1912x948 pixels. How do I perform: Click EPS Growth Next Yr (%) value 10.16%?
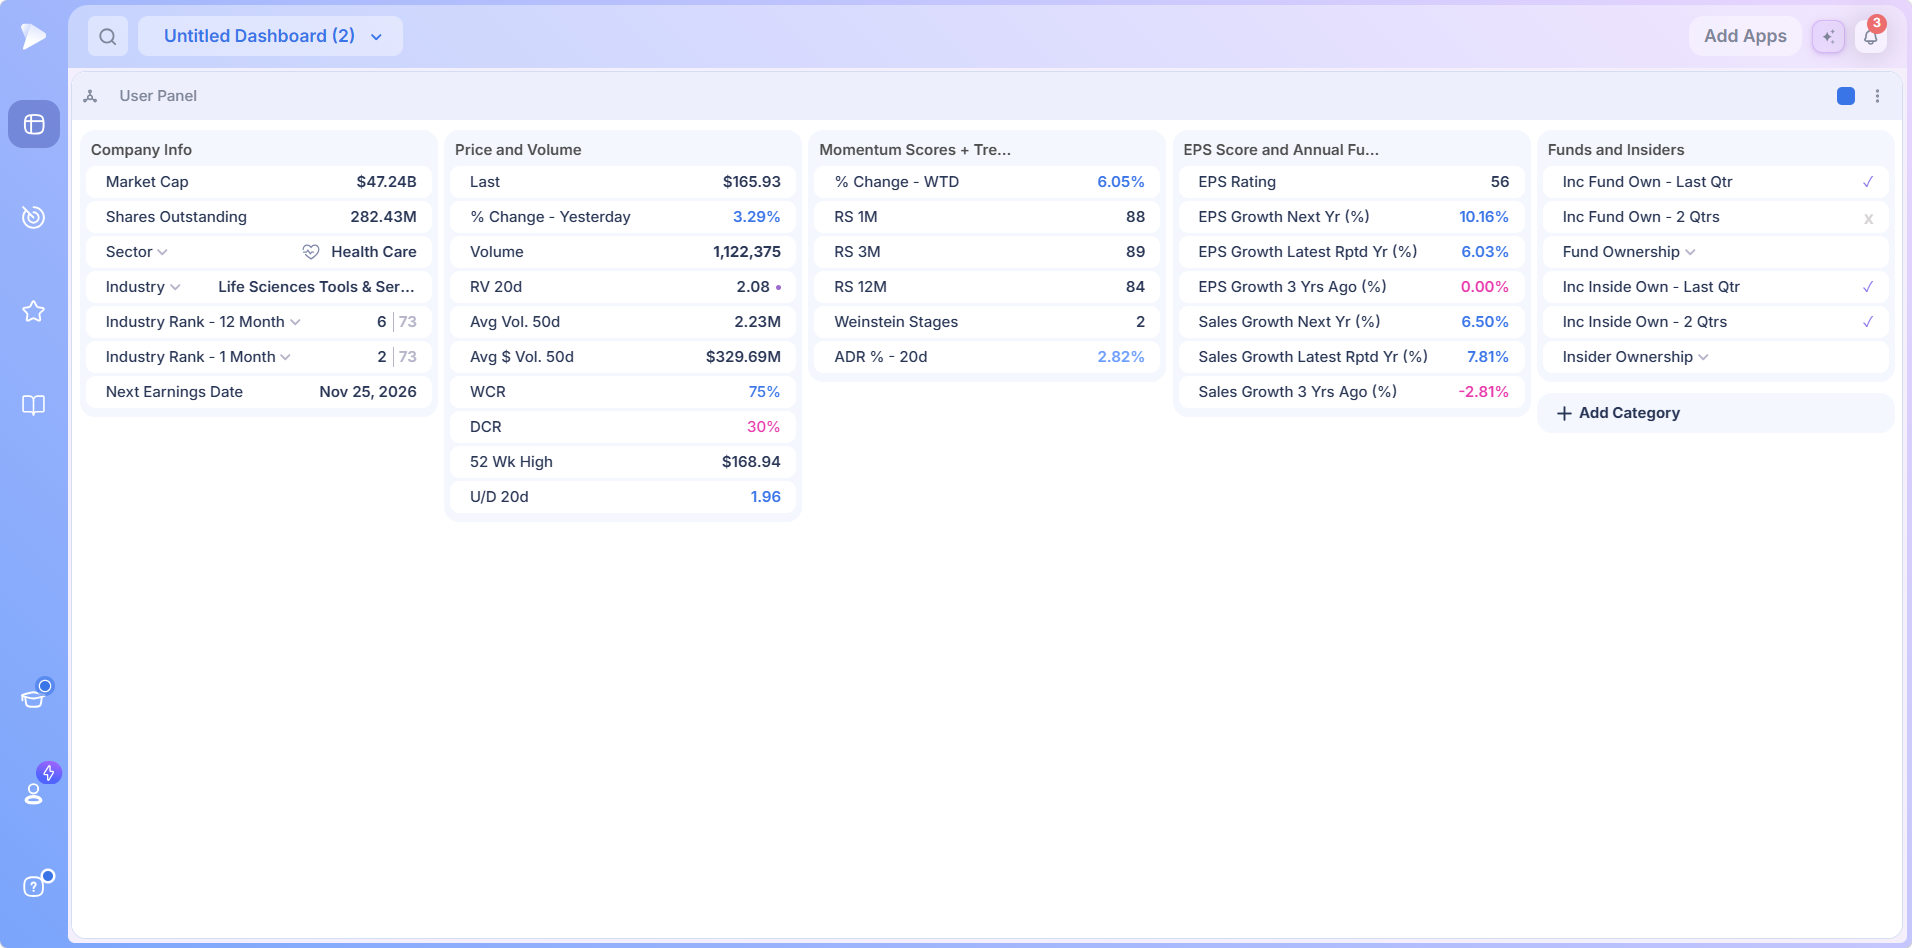(x=1484, y=217)
